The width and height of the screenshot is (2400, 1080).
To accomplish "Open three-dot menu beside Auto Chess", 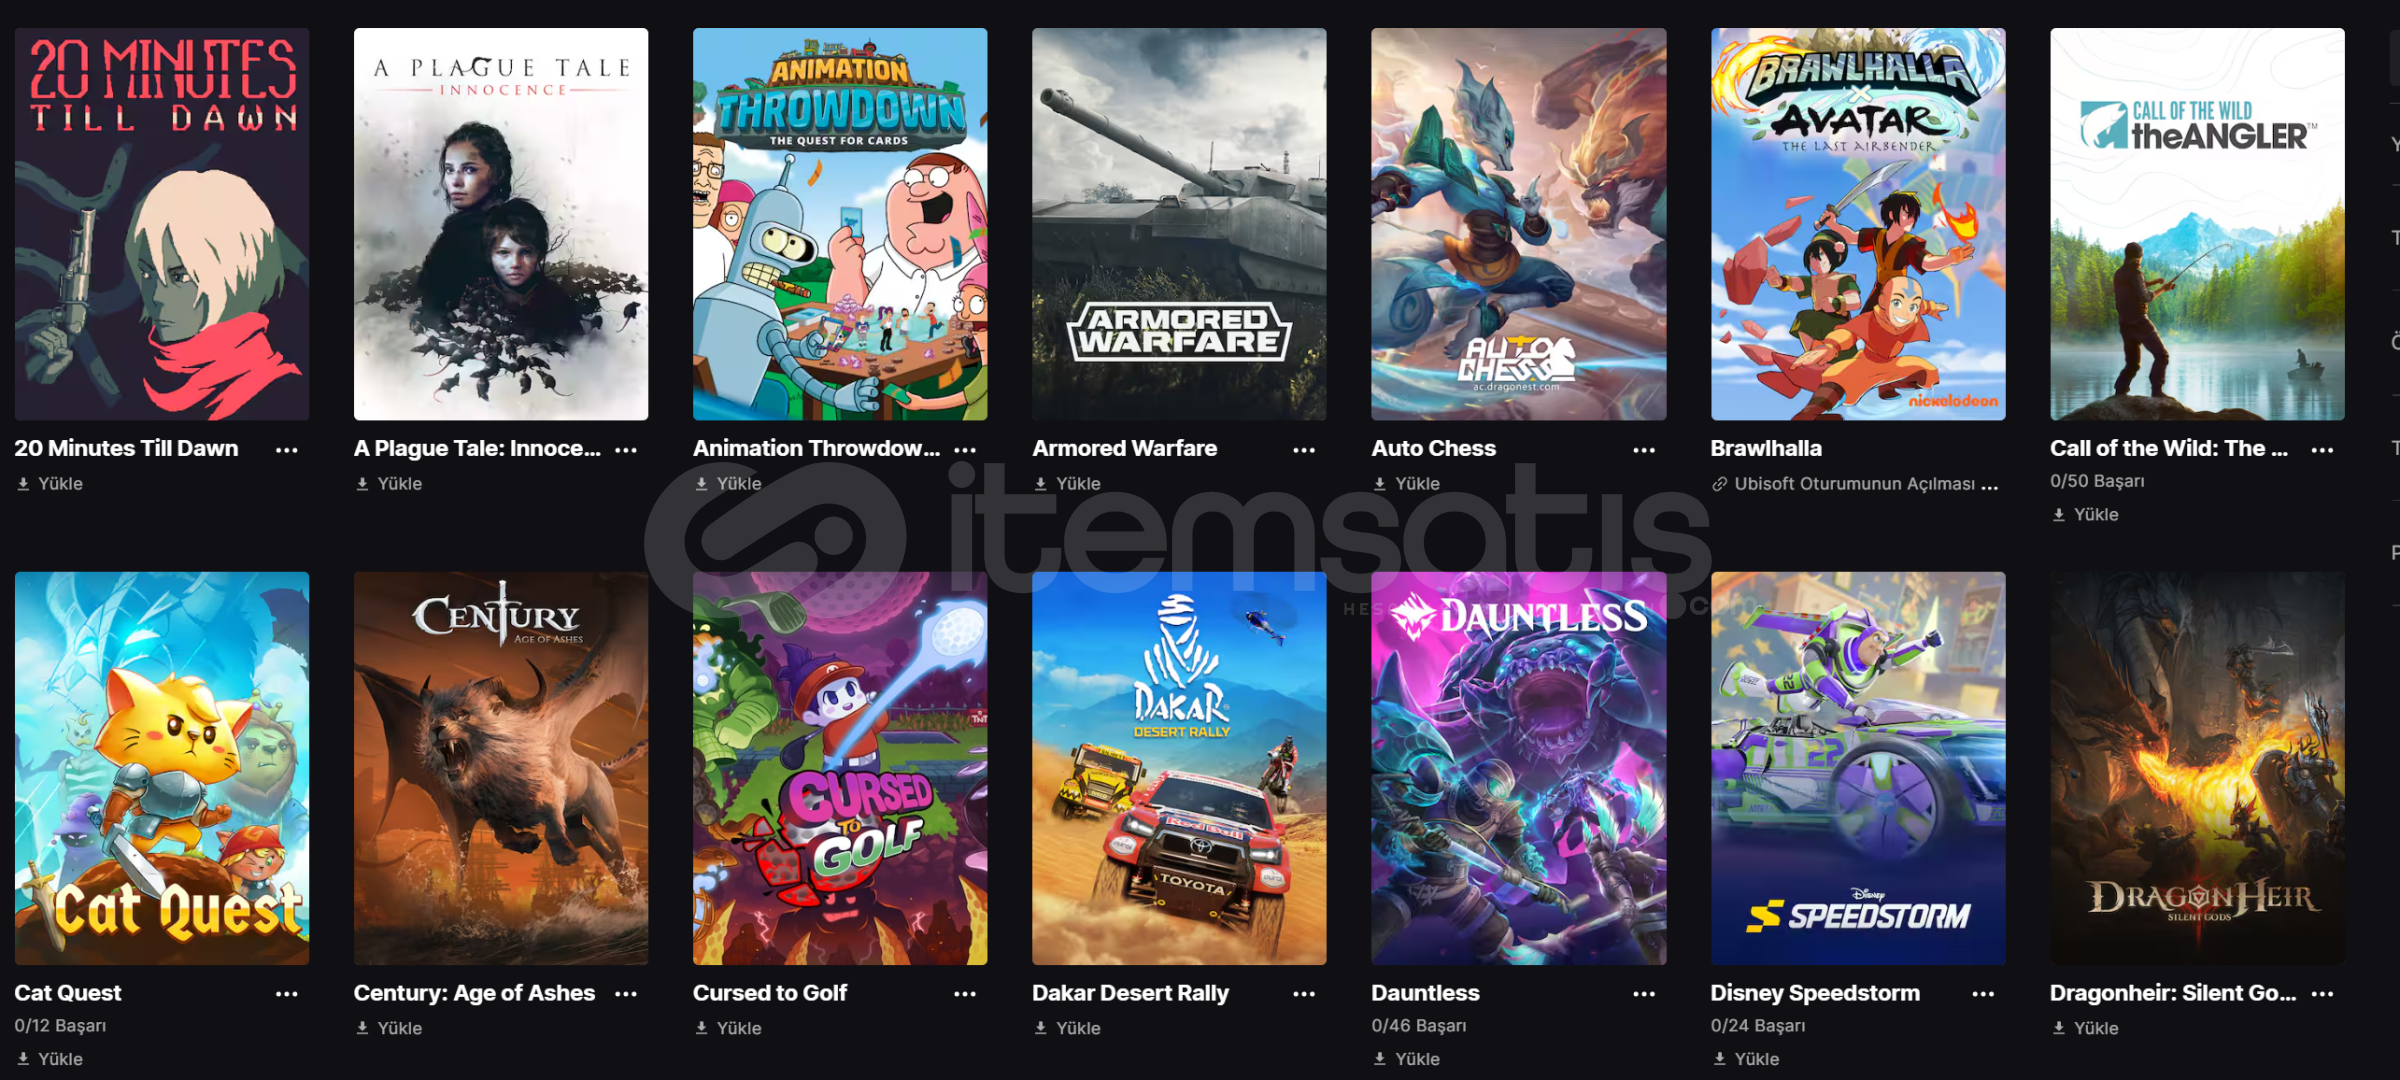I will (x=1644, y=450).
